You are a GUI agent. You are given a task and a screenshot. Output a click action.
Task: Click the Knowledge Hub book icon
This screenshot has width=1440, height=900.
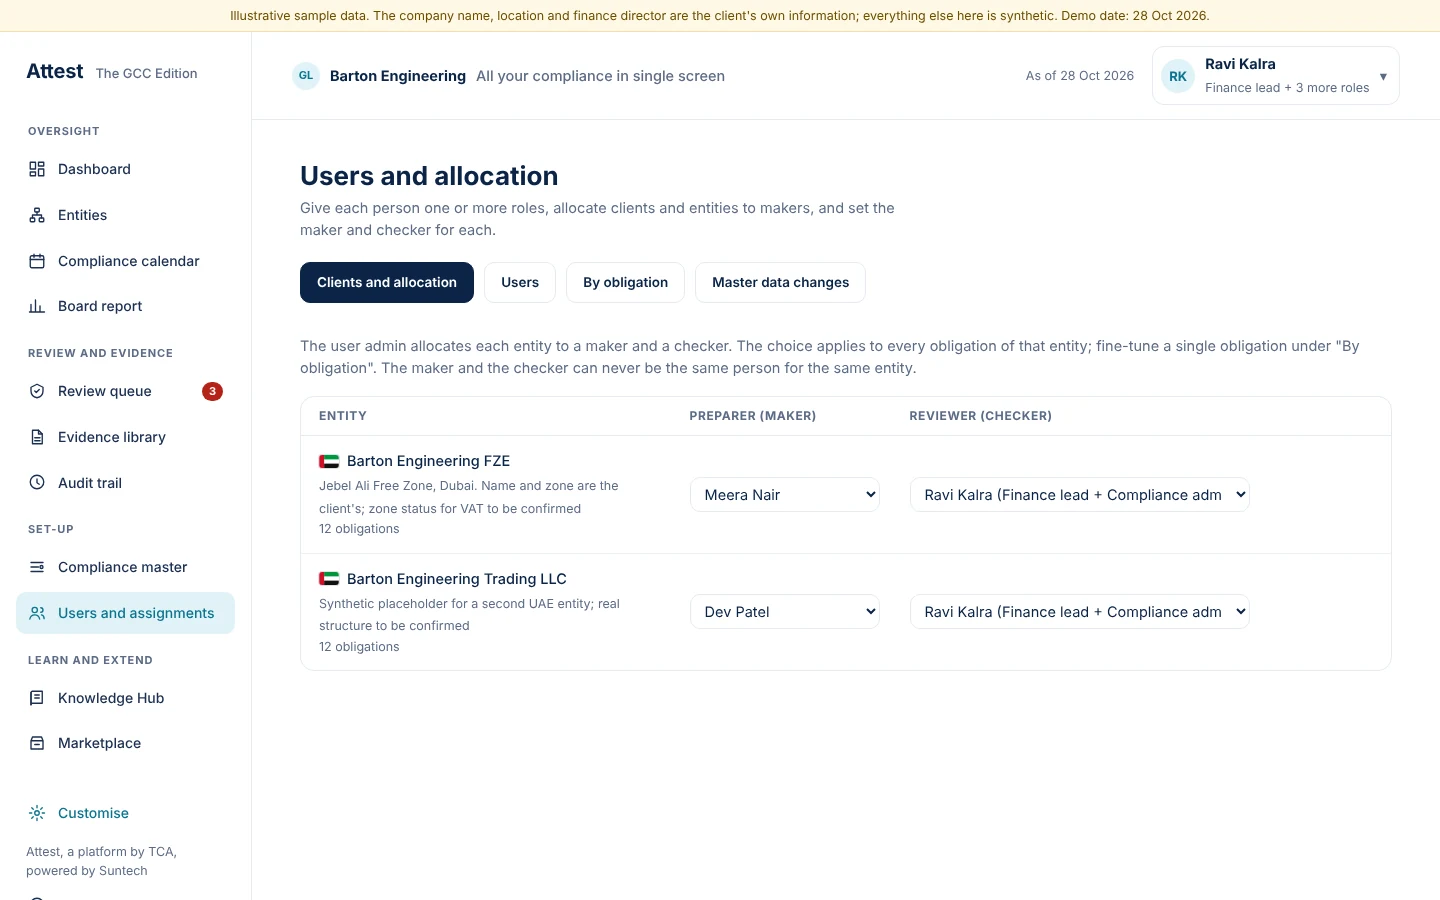pos(37,698)
